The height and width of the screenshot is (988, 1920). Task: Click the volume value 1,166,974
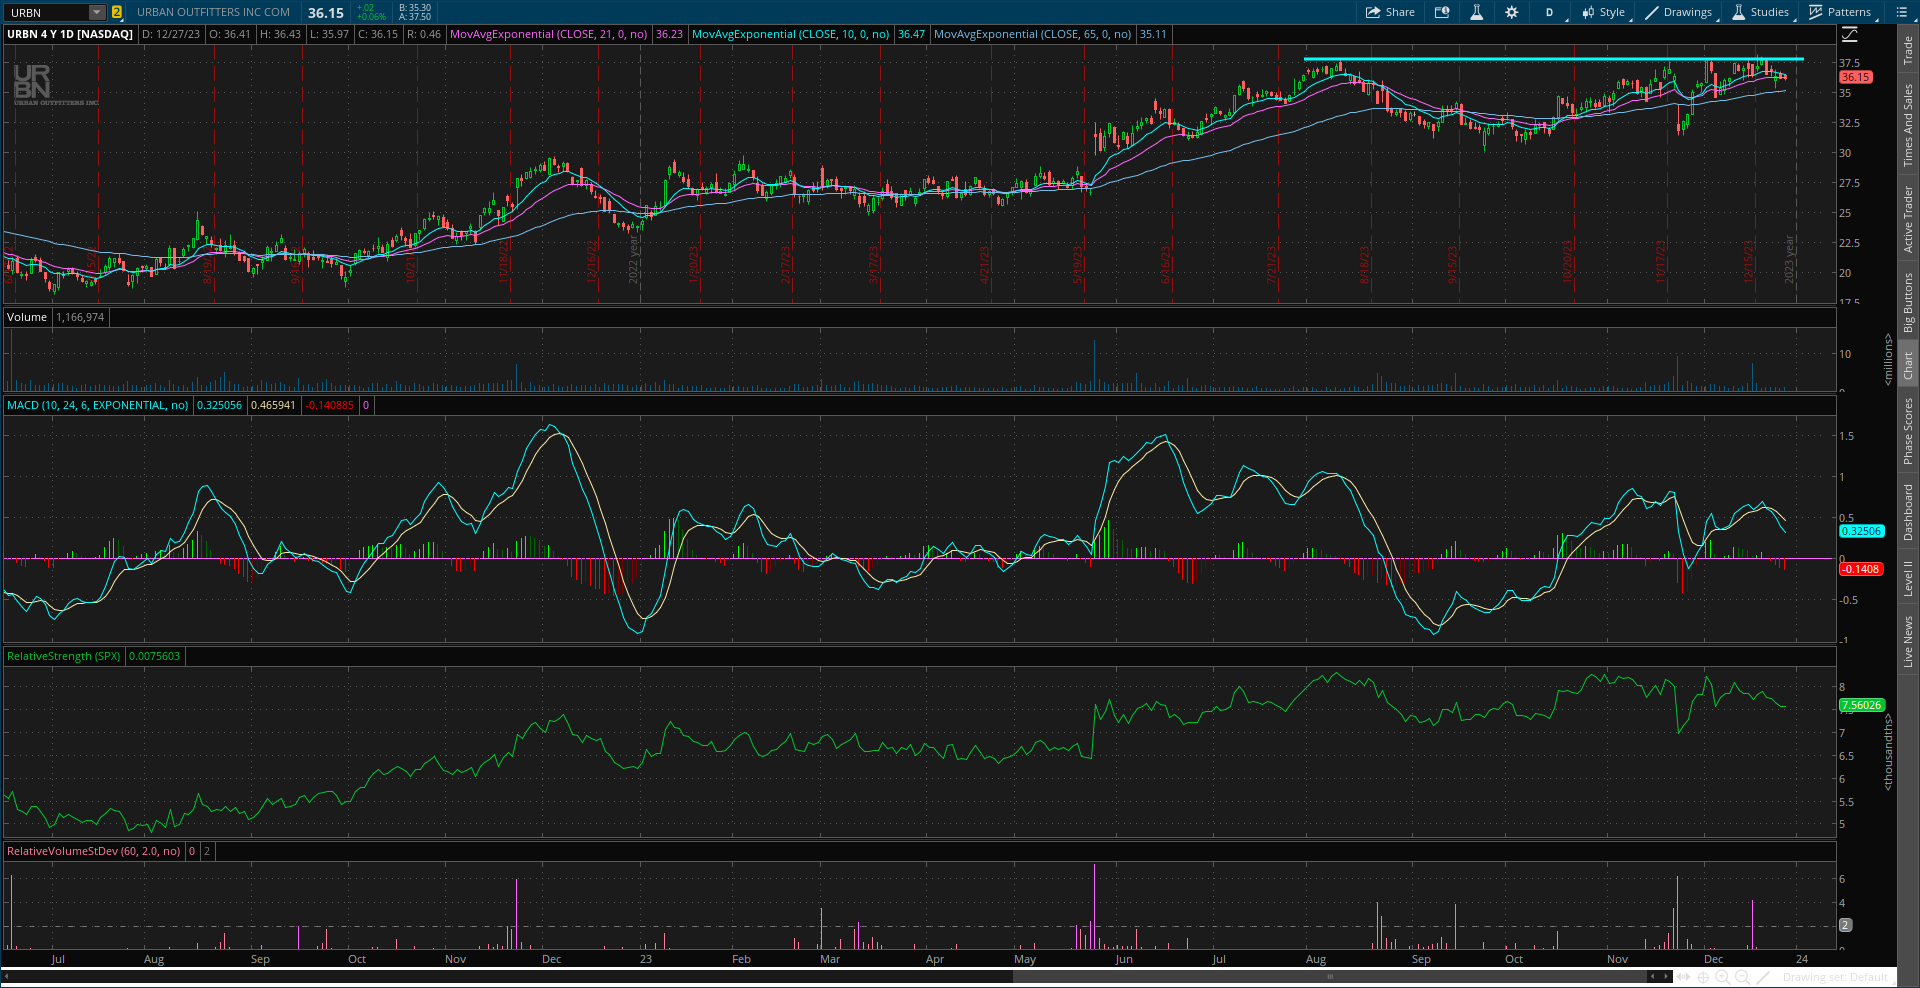(80, 317)
